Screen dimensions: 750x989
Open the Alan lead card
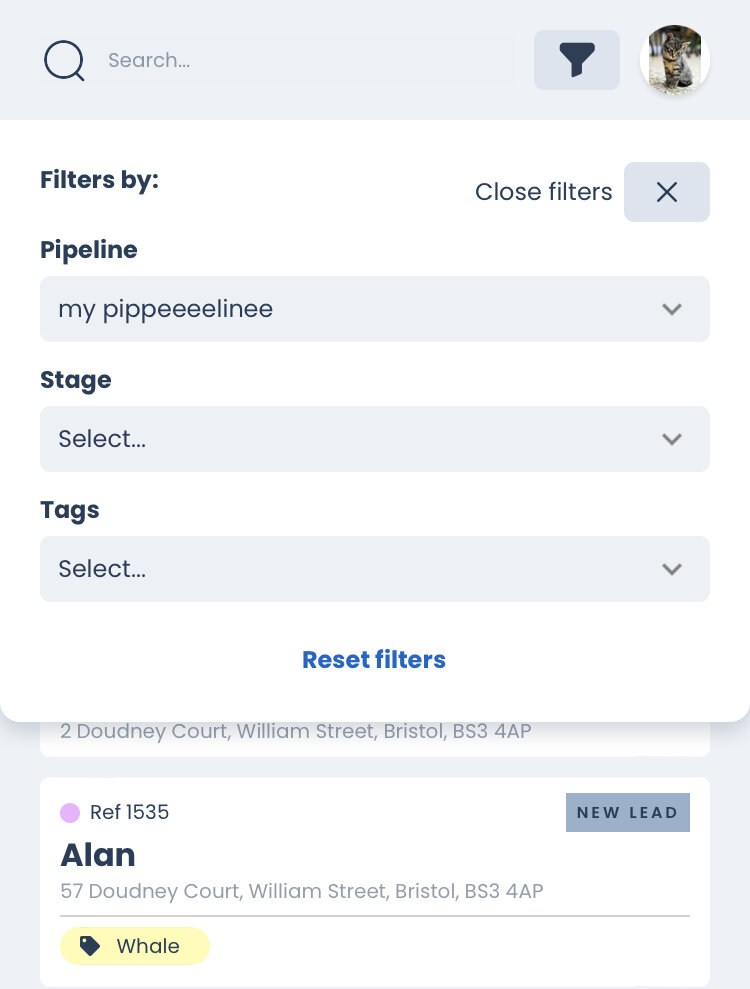click(x=98, y=855)
